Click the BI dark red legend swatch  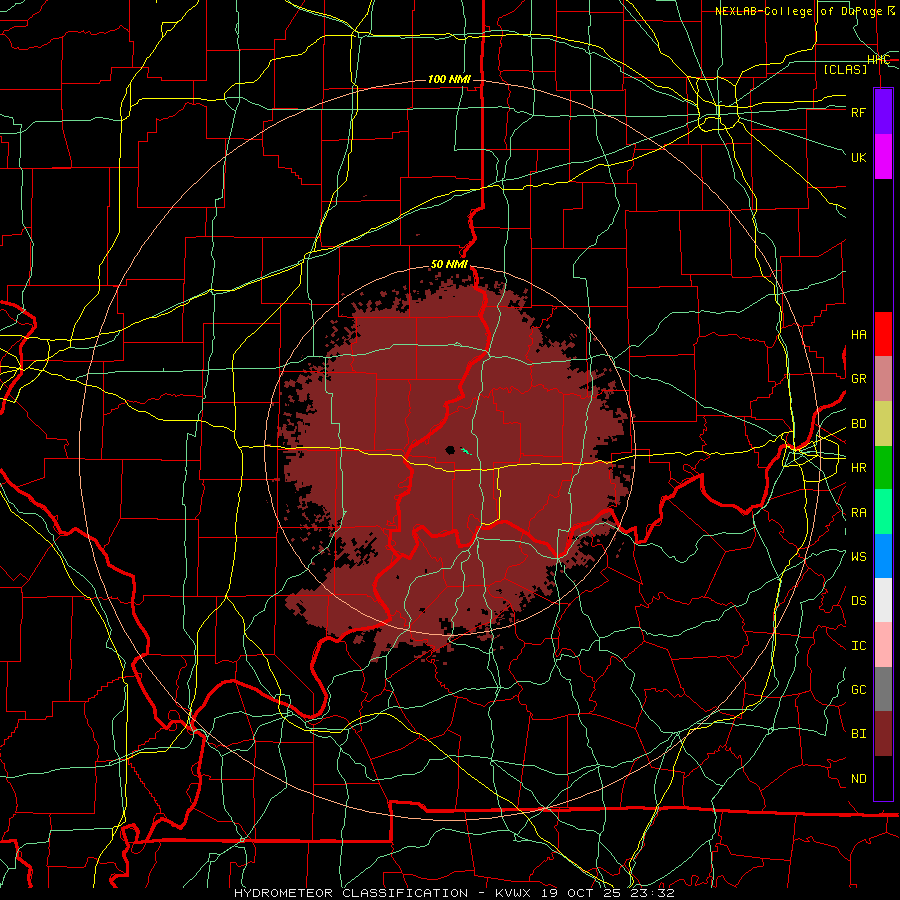pyautogui.click(x=883, y=734)
